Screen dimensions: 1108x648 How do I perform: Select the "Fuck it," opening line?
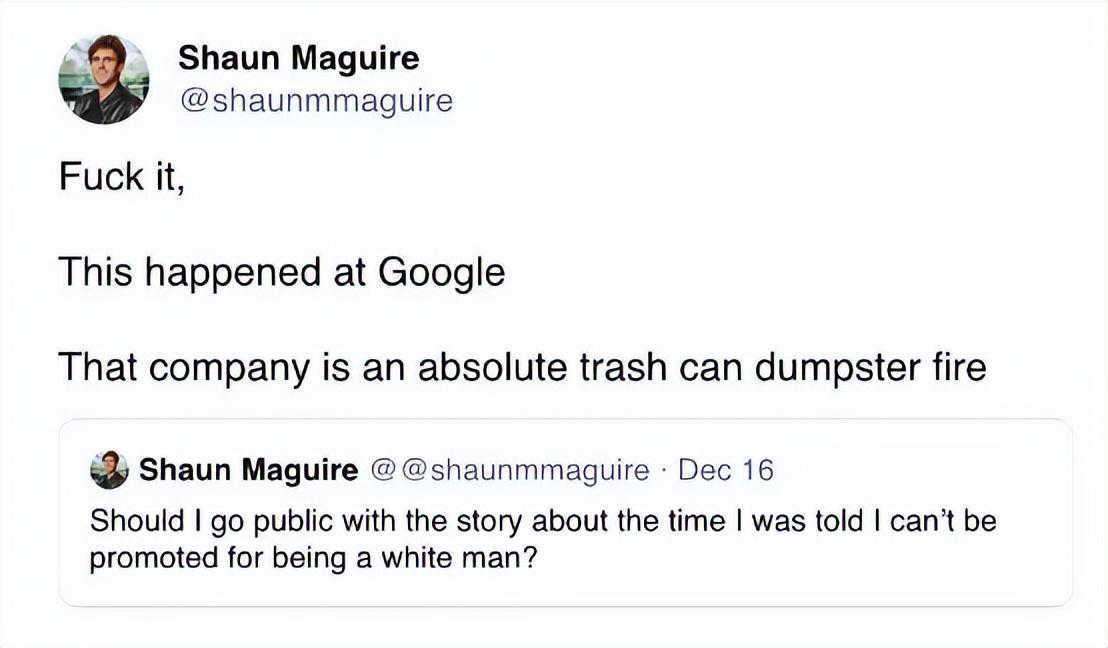(121, 178)
